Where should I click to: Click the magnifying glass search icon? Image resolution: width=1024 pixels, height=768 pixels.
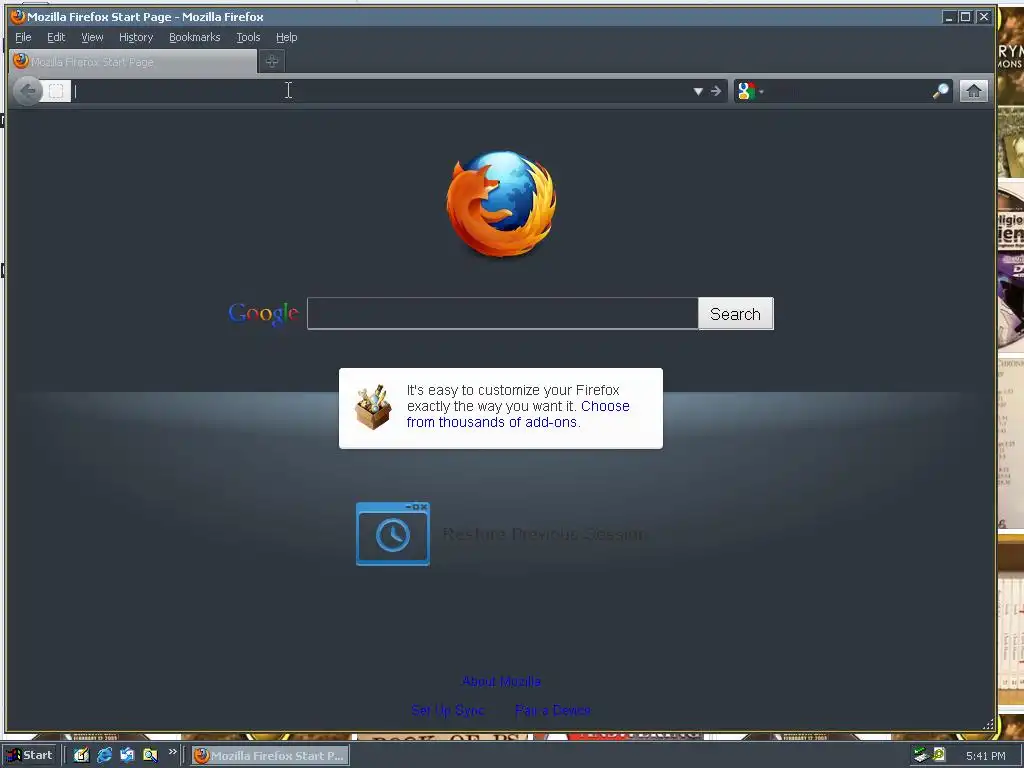pos(940,91)
